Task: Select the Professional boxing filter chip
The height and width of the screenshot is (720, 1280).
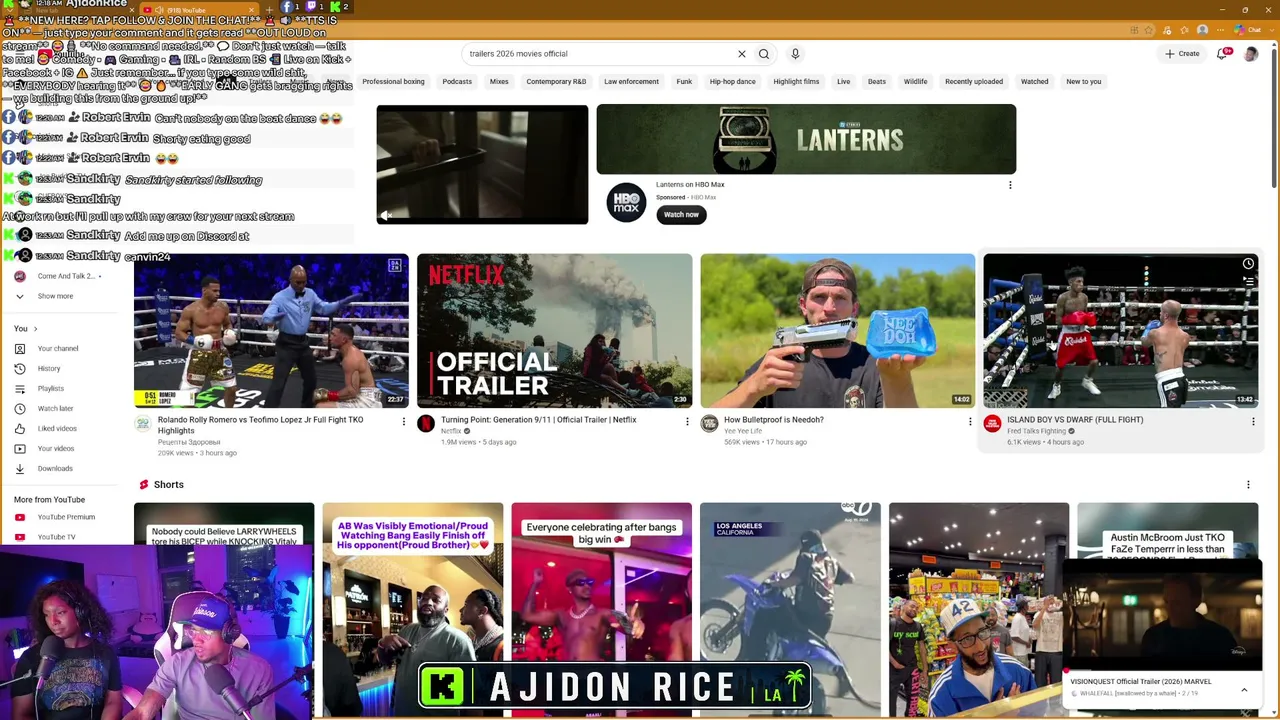Action: [x=393, y=82]
